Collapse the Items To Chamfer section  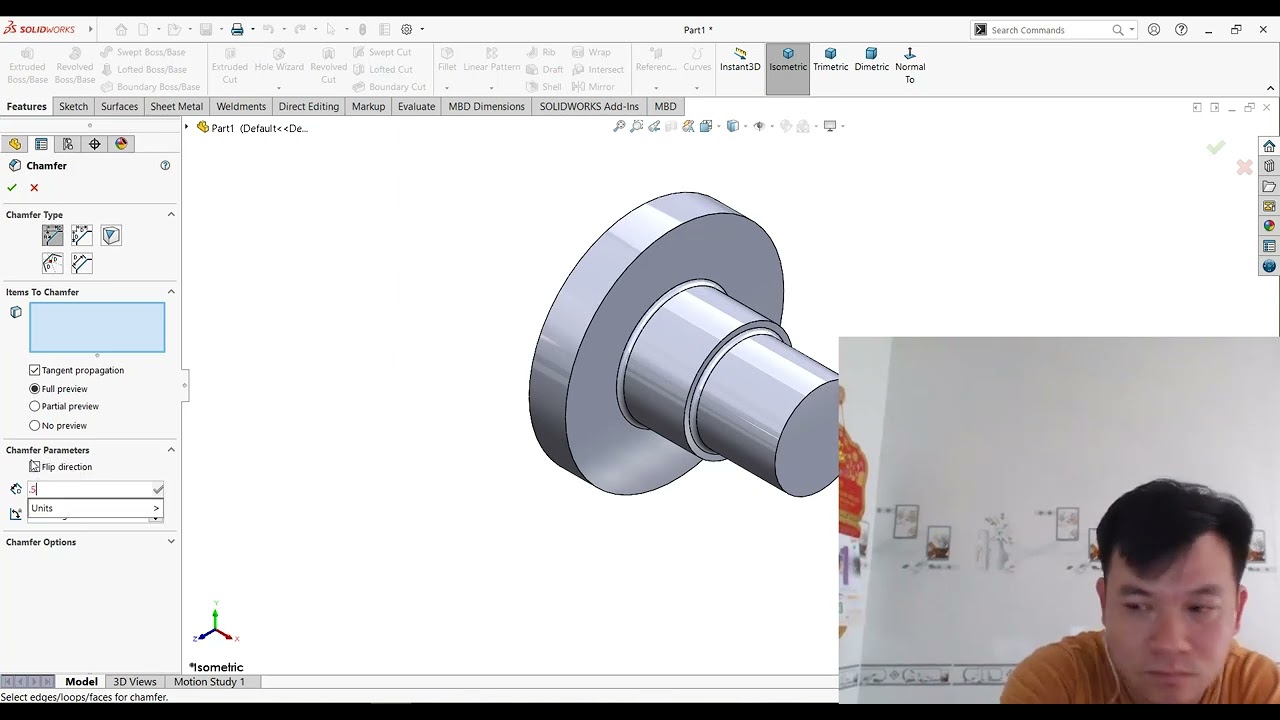(x=171, y=292)
